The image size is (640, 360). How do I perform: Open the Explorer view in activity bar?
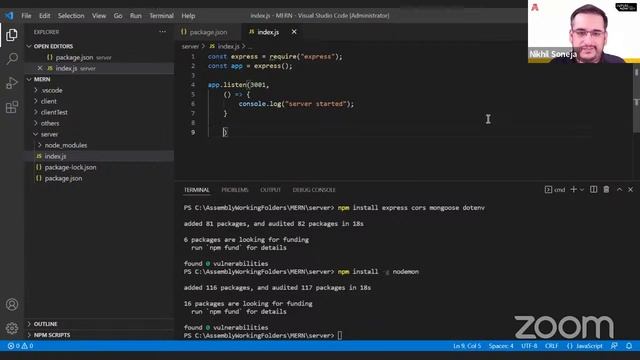pos(12,35)
